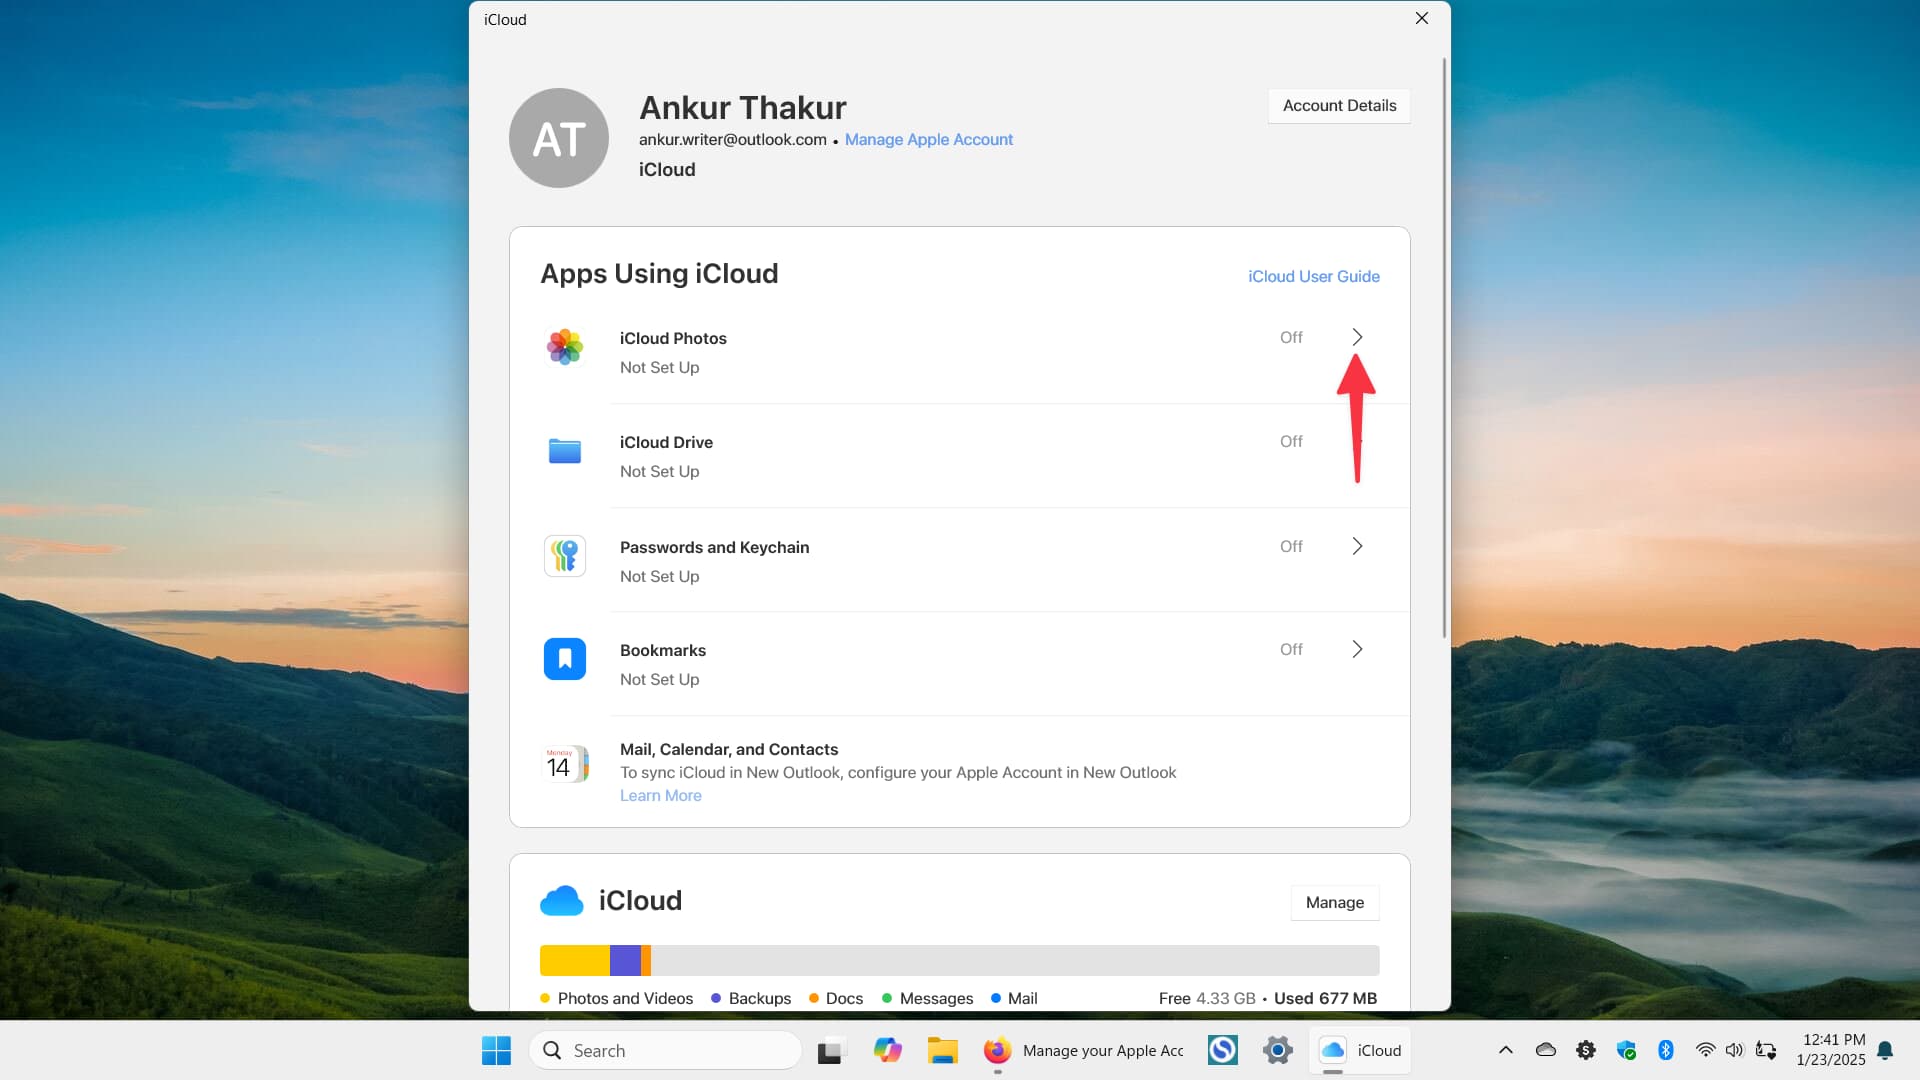This screenshot has height=1080, width=1920.
Task: Click the ankur.writer@outlook.com email text
Action: tap(732, 139)
